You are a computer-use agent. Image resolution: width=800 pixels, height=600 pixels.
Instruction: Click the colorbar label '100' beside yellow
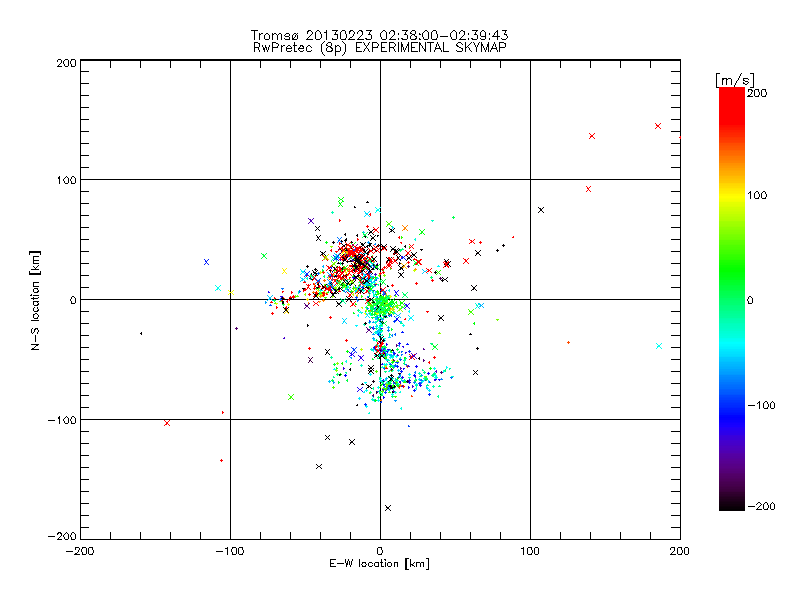pyautogui.click(x=757, y=195)
